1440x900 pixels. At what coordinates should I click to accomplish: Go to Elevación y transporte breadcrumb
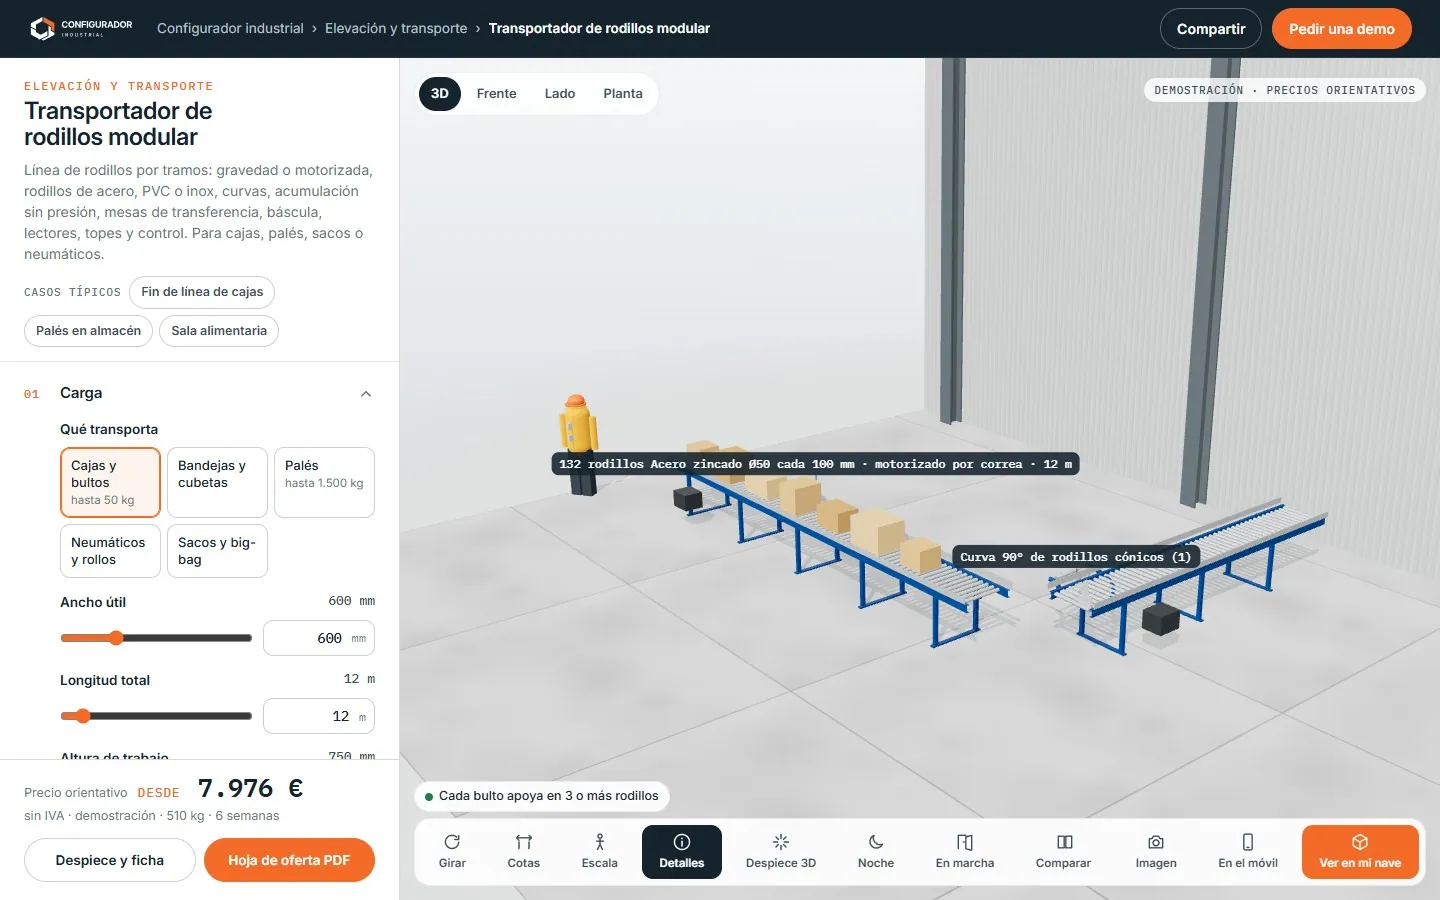(396, 28)
